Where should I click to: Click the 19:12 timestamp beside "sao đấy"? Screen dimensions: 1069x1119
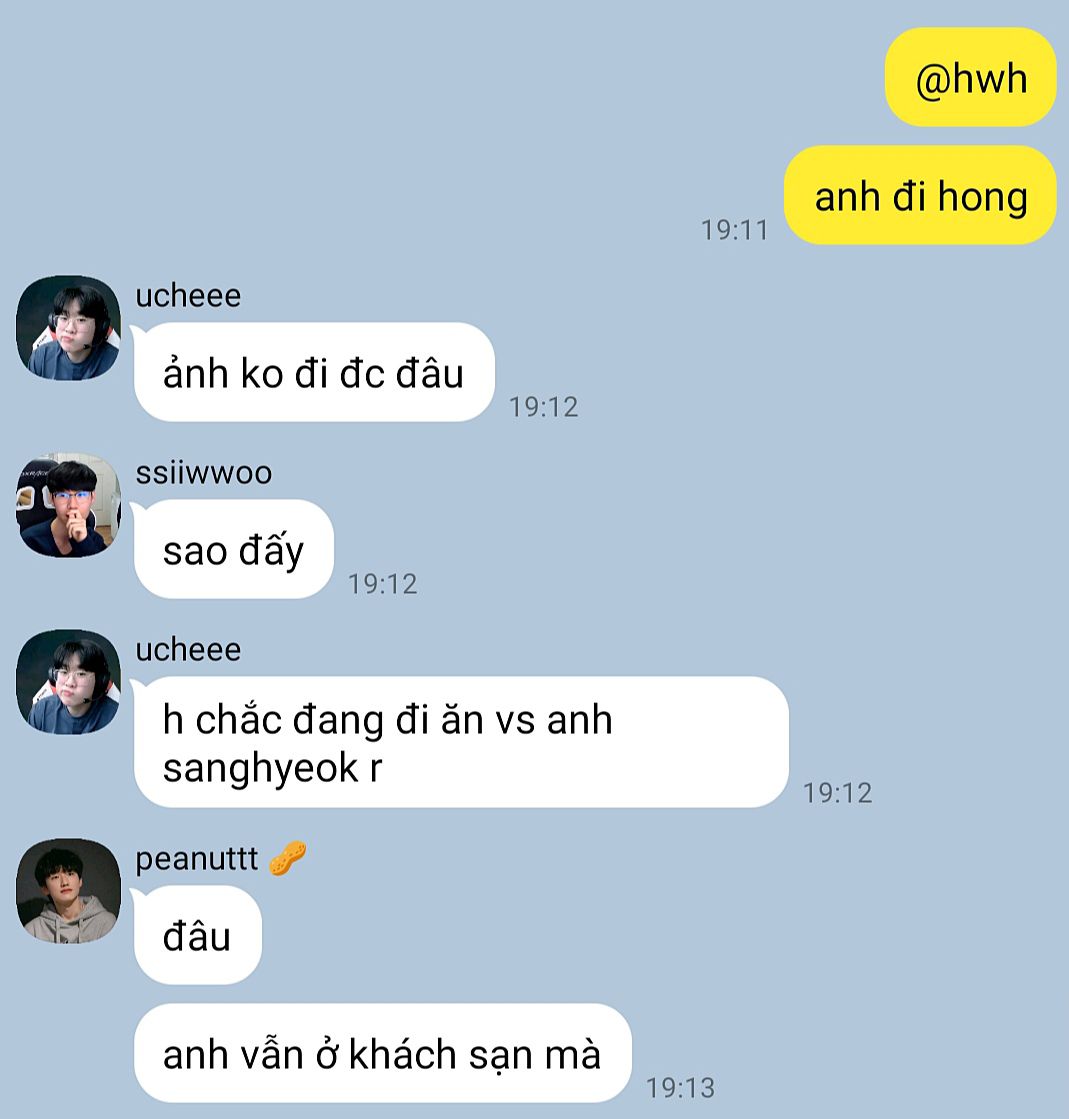coord(382,584)
